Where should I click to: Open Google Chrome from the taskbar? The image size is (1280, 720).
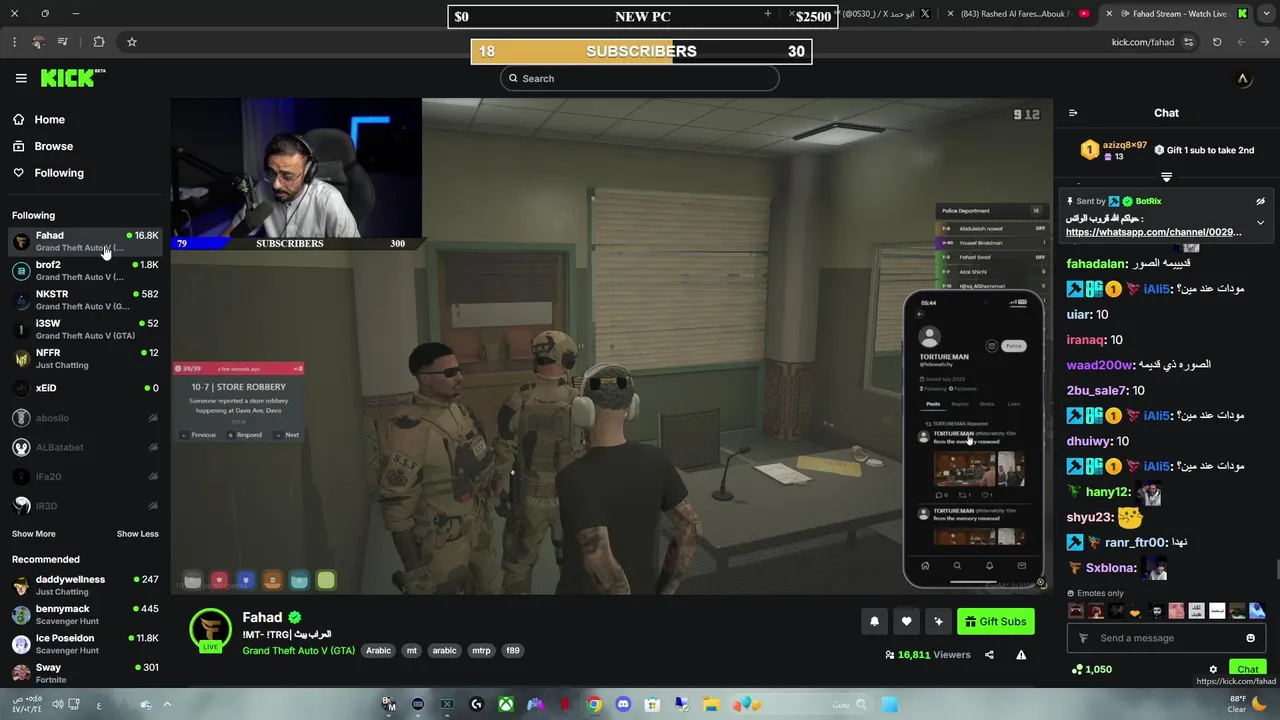[x=594, y=704]
